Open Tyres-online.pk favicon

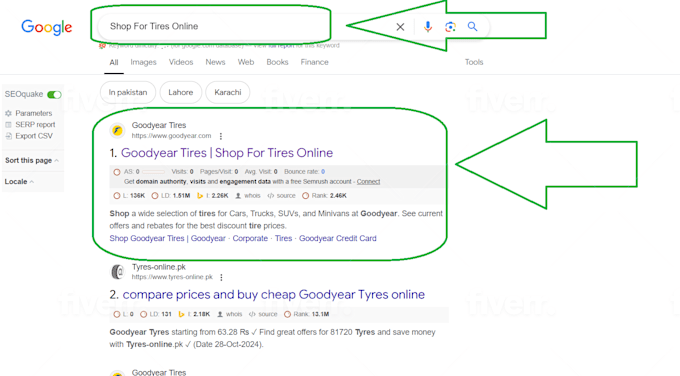point(117,272)
